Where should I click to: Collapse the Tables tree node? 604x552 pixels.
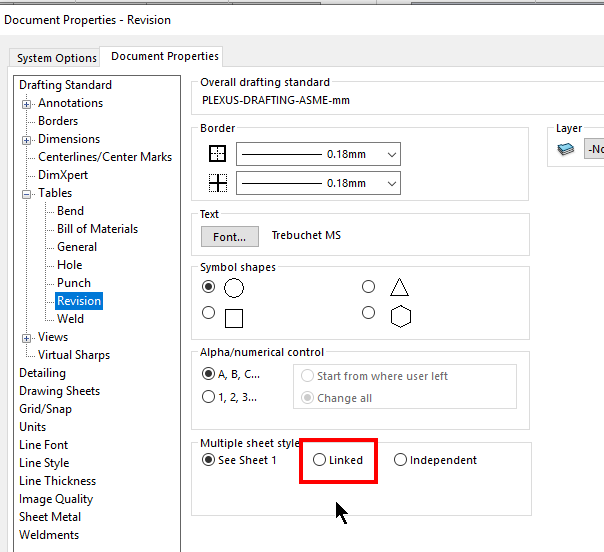coord(28,193)
